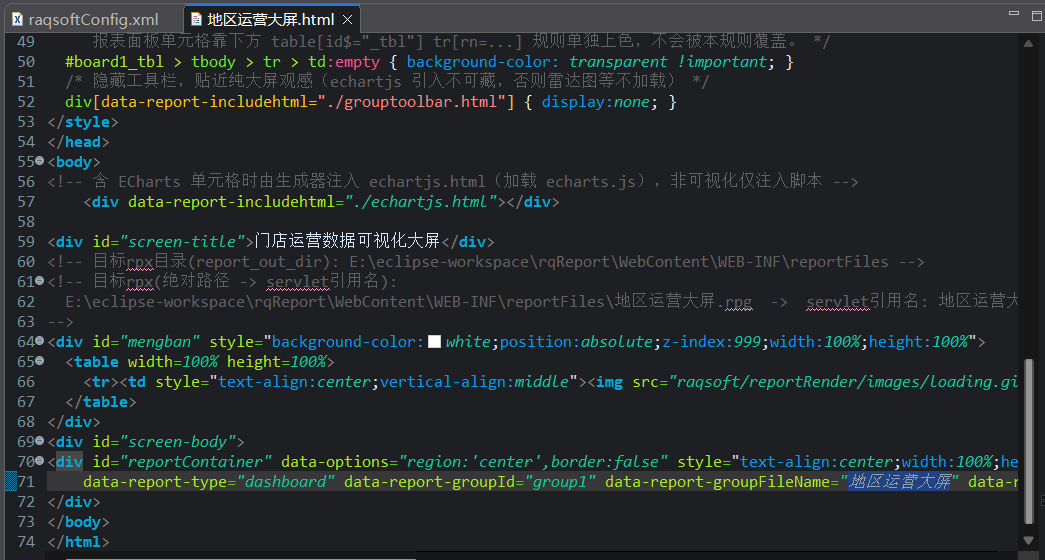1045x560 pixels.
Task: Click the closing html tag on line 74
Action: (79, 542)
